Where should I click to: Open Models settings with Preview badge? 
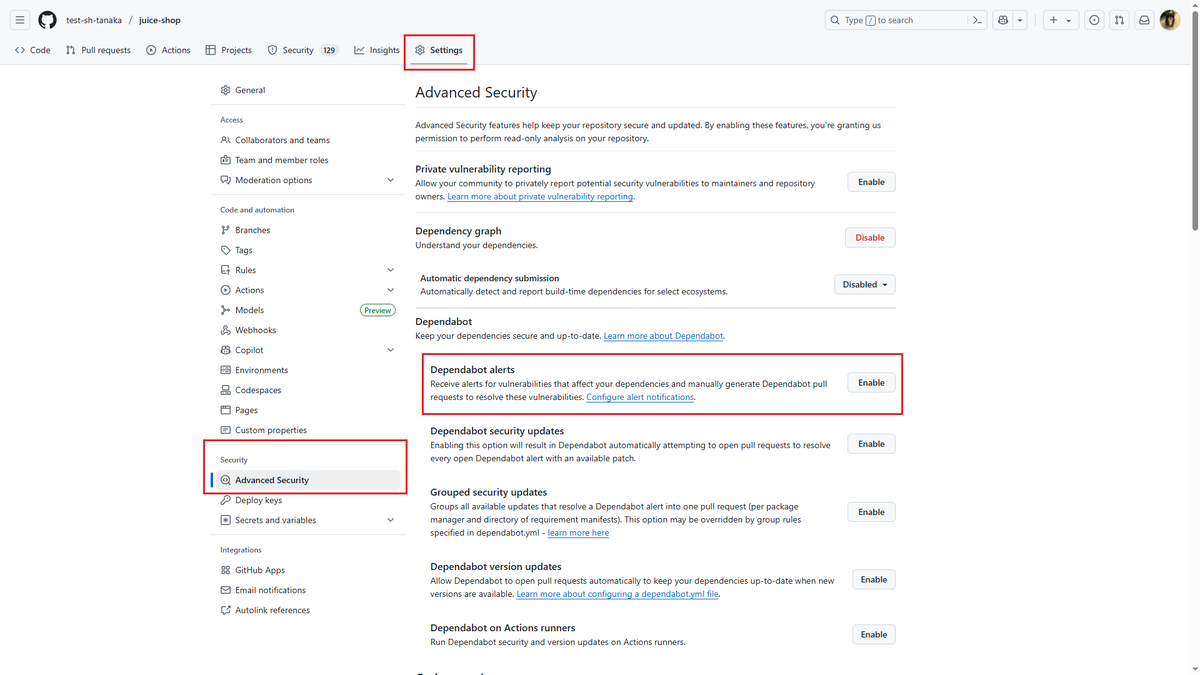(x=307, y=310)
